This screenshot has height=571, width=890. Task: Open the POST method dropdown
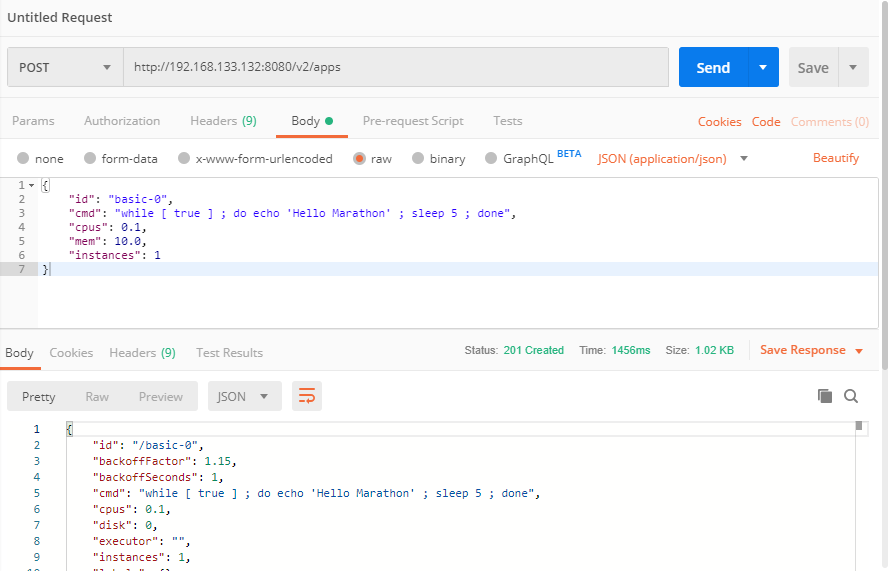tap(65, 67)
